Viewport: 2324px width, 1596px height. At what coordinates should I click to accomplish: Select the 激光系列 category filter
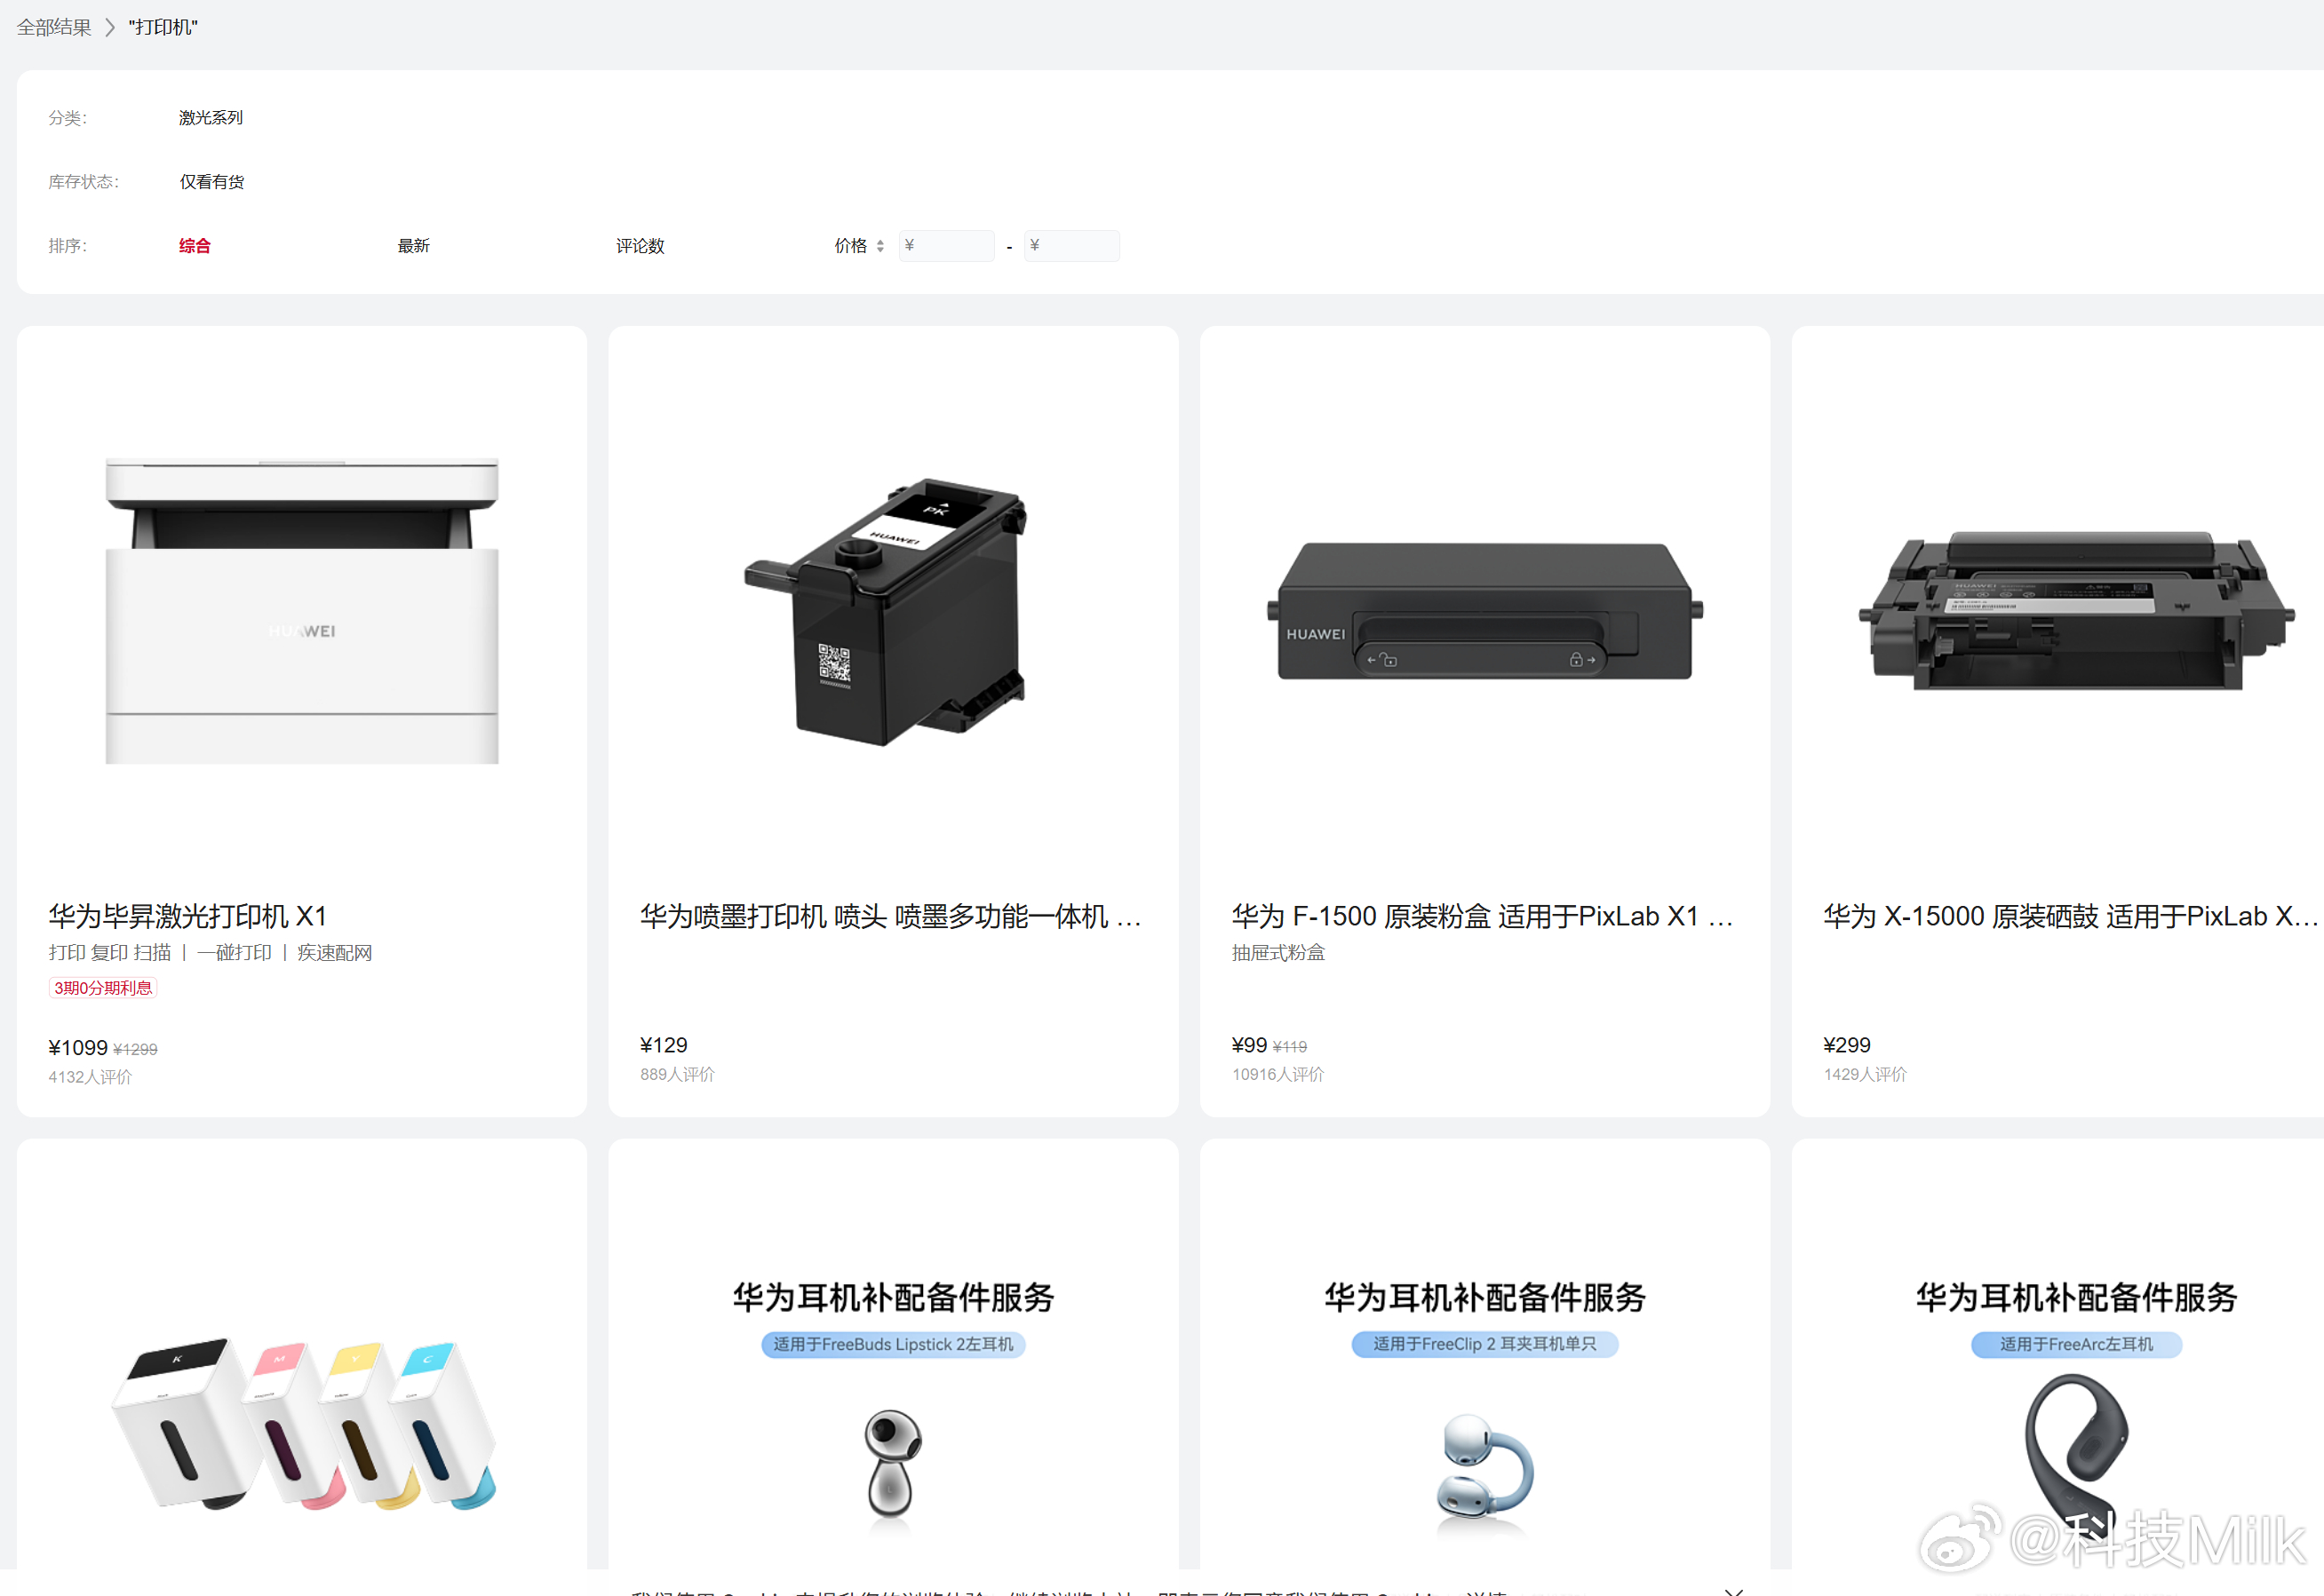pyautogui.click(x=211, y=118)
